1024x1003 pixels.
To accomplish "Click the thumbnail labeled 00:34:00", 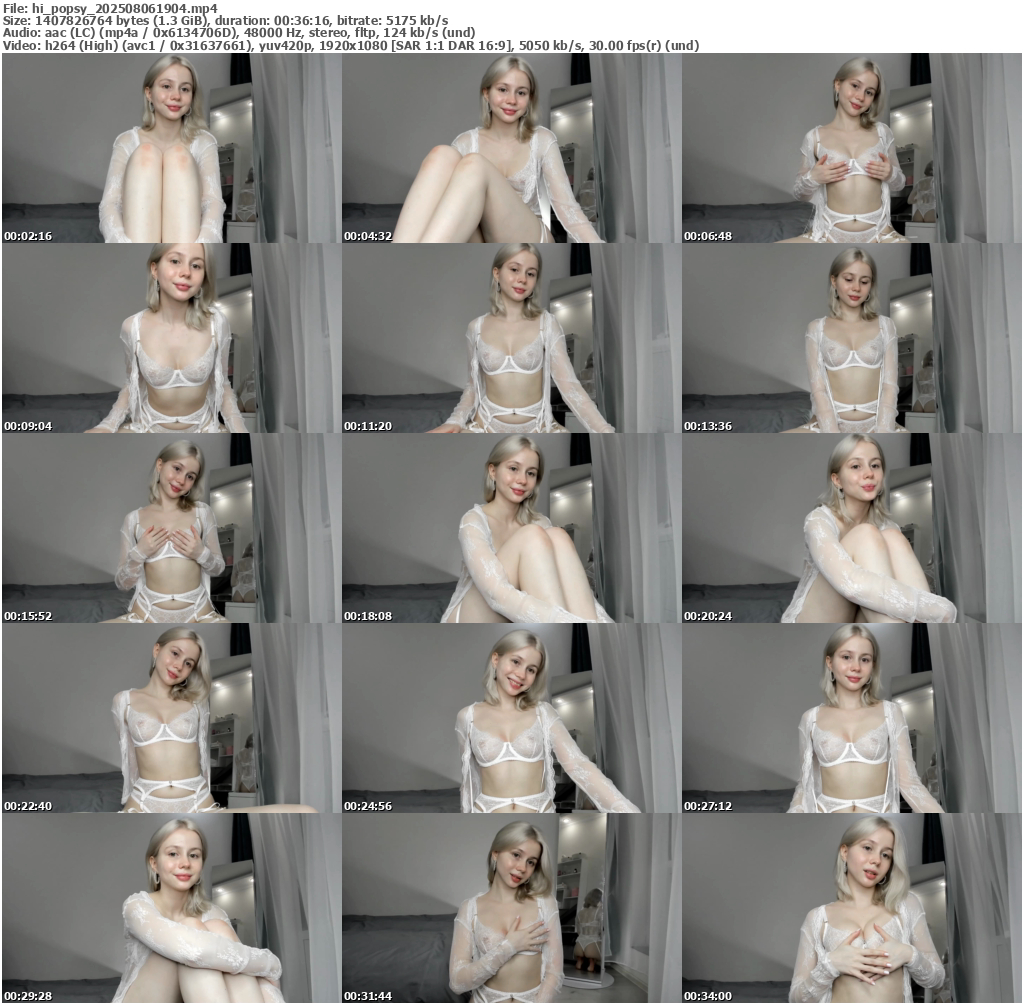I will [852, 908].
